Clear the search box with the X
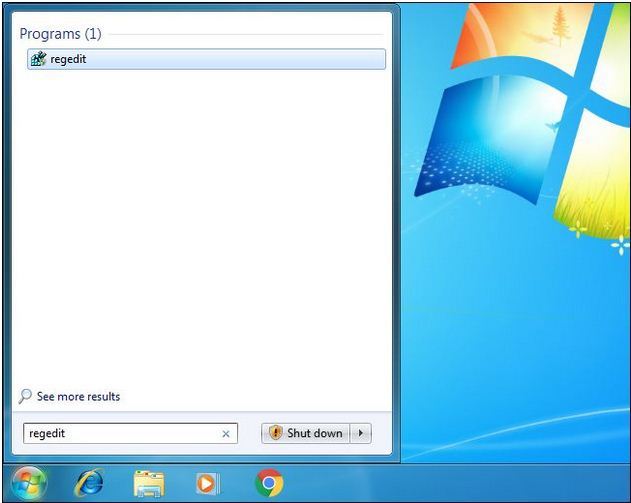The image size is (631, 503). [226, 434]
